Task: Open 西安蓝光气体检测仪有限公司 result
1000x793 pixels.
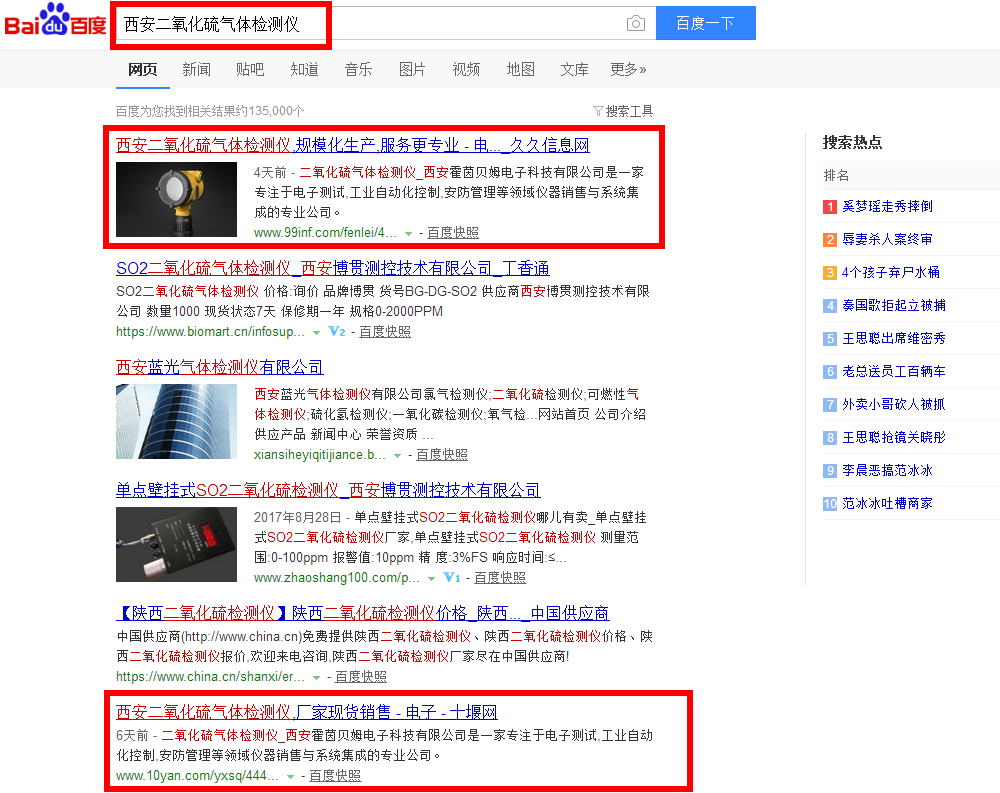Action: point(220,367)
